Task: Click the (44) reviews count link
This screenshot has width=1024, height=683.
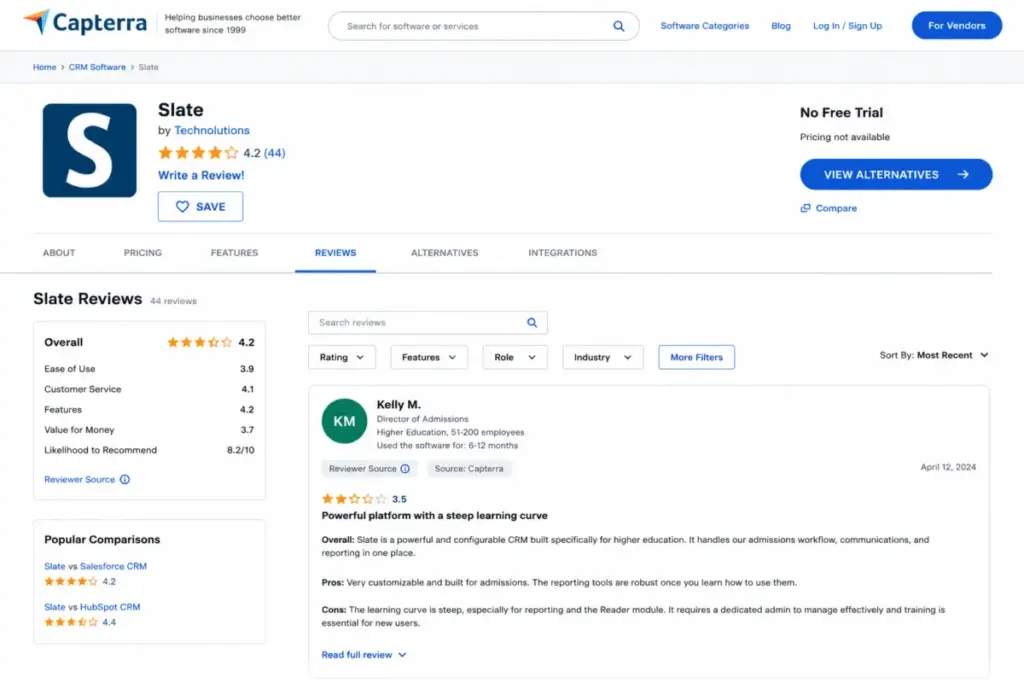Action: click(274, 153)
